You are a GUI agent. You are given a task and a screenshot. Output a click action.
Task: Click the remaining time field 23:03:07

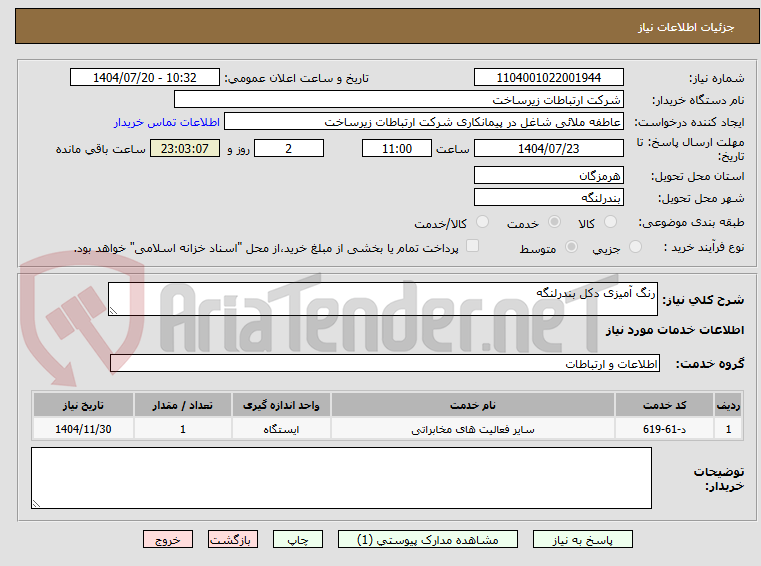pyautogui.click(x=185, y=148)
